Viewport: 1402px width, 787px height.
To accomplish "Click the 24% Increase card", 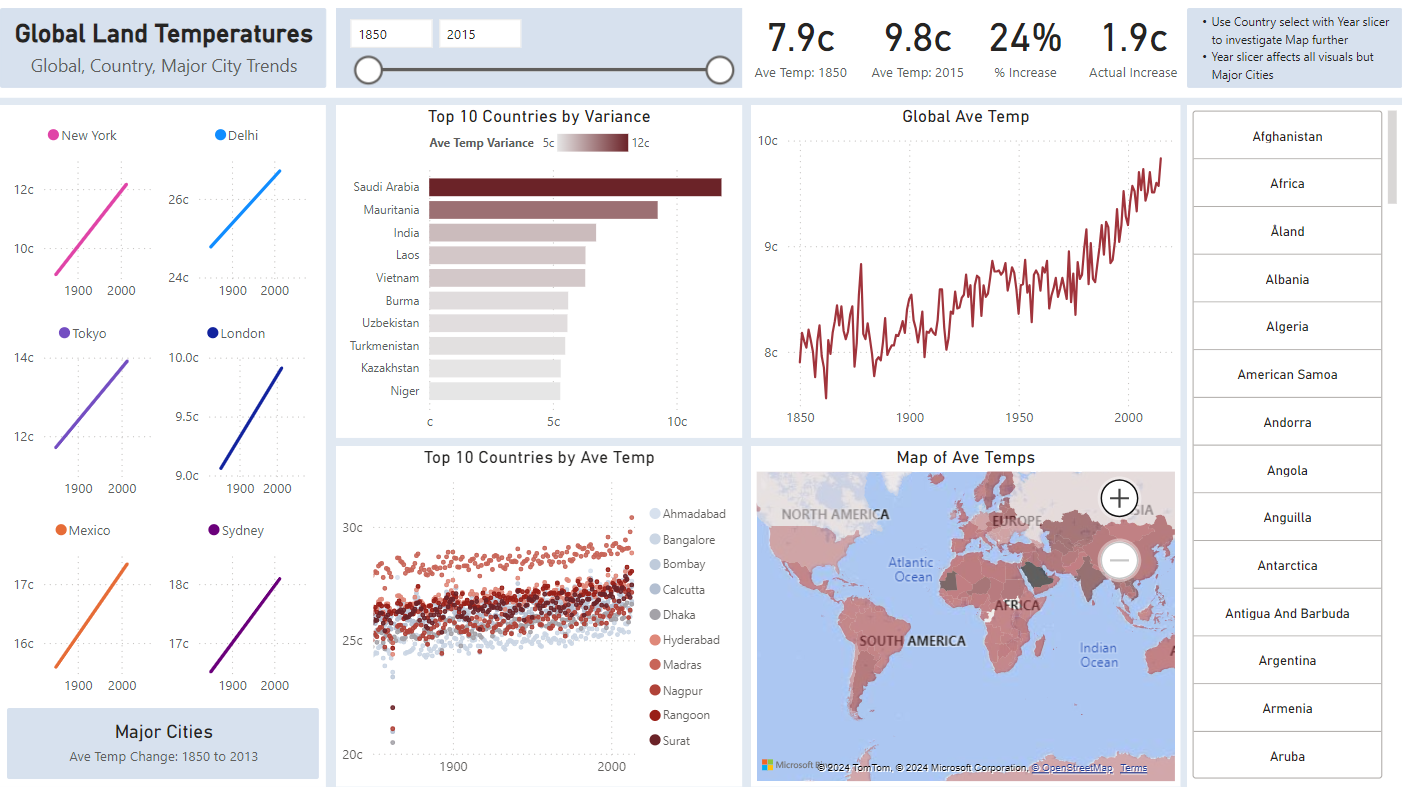I will tap(1025, 48).
